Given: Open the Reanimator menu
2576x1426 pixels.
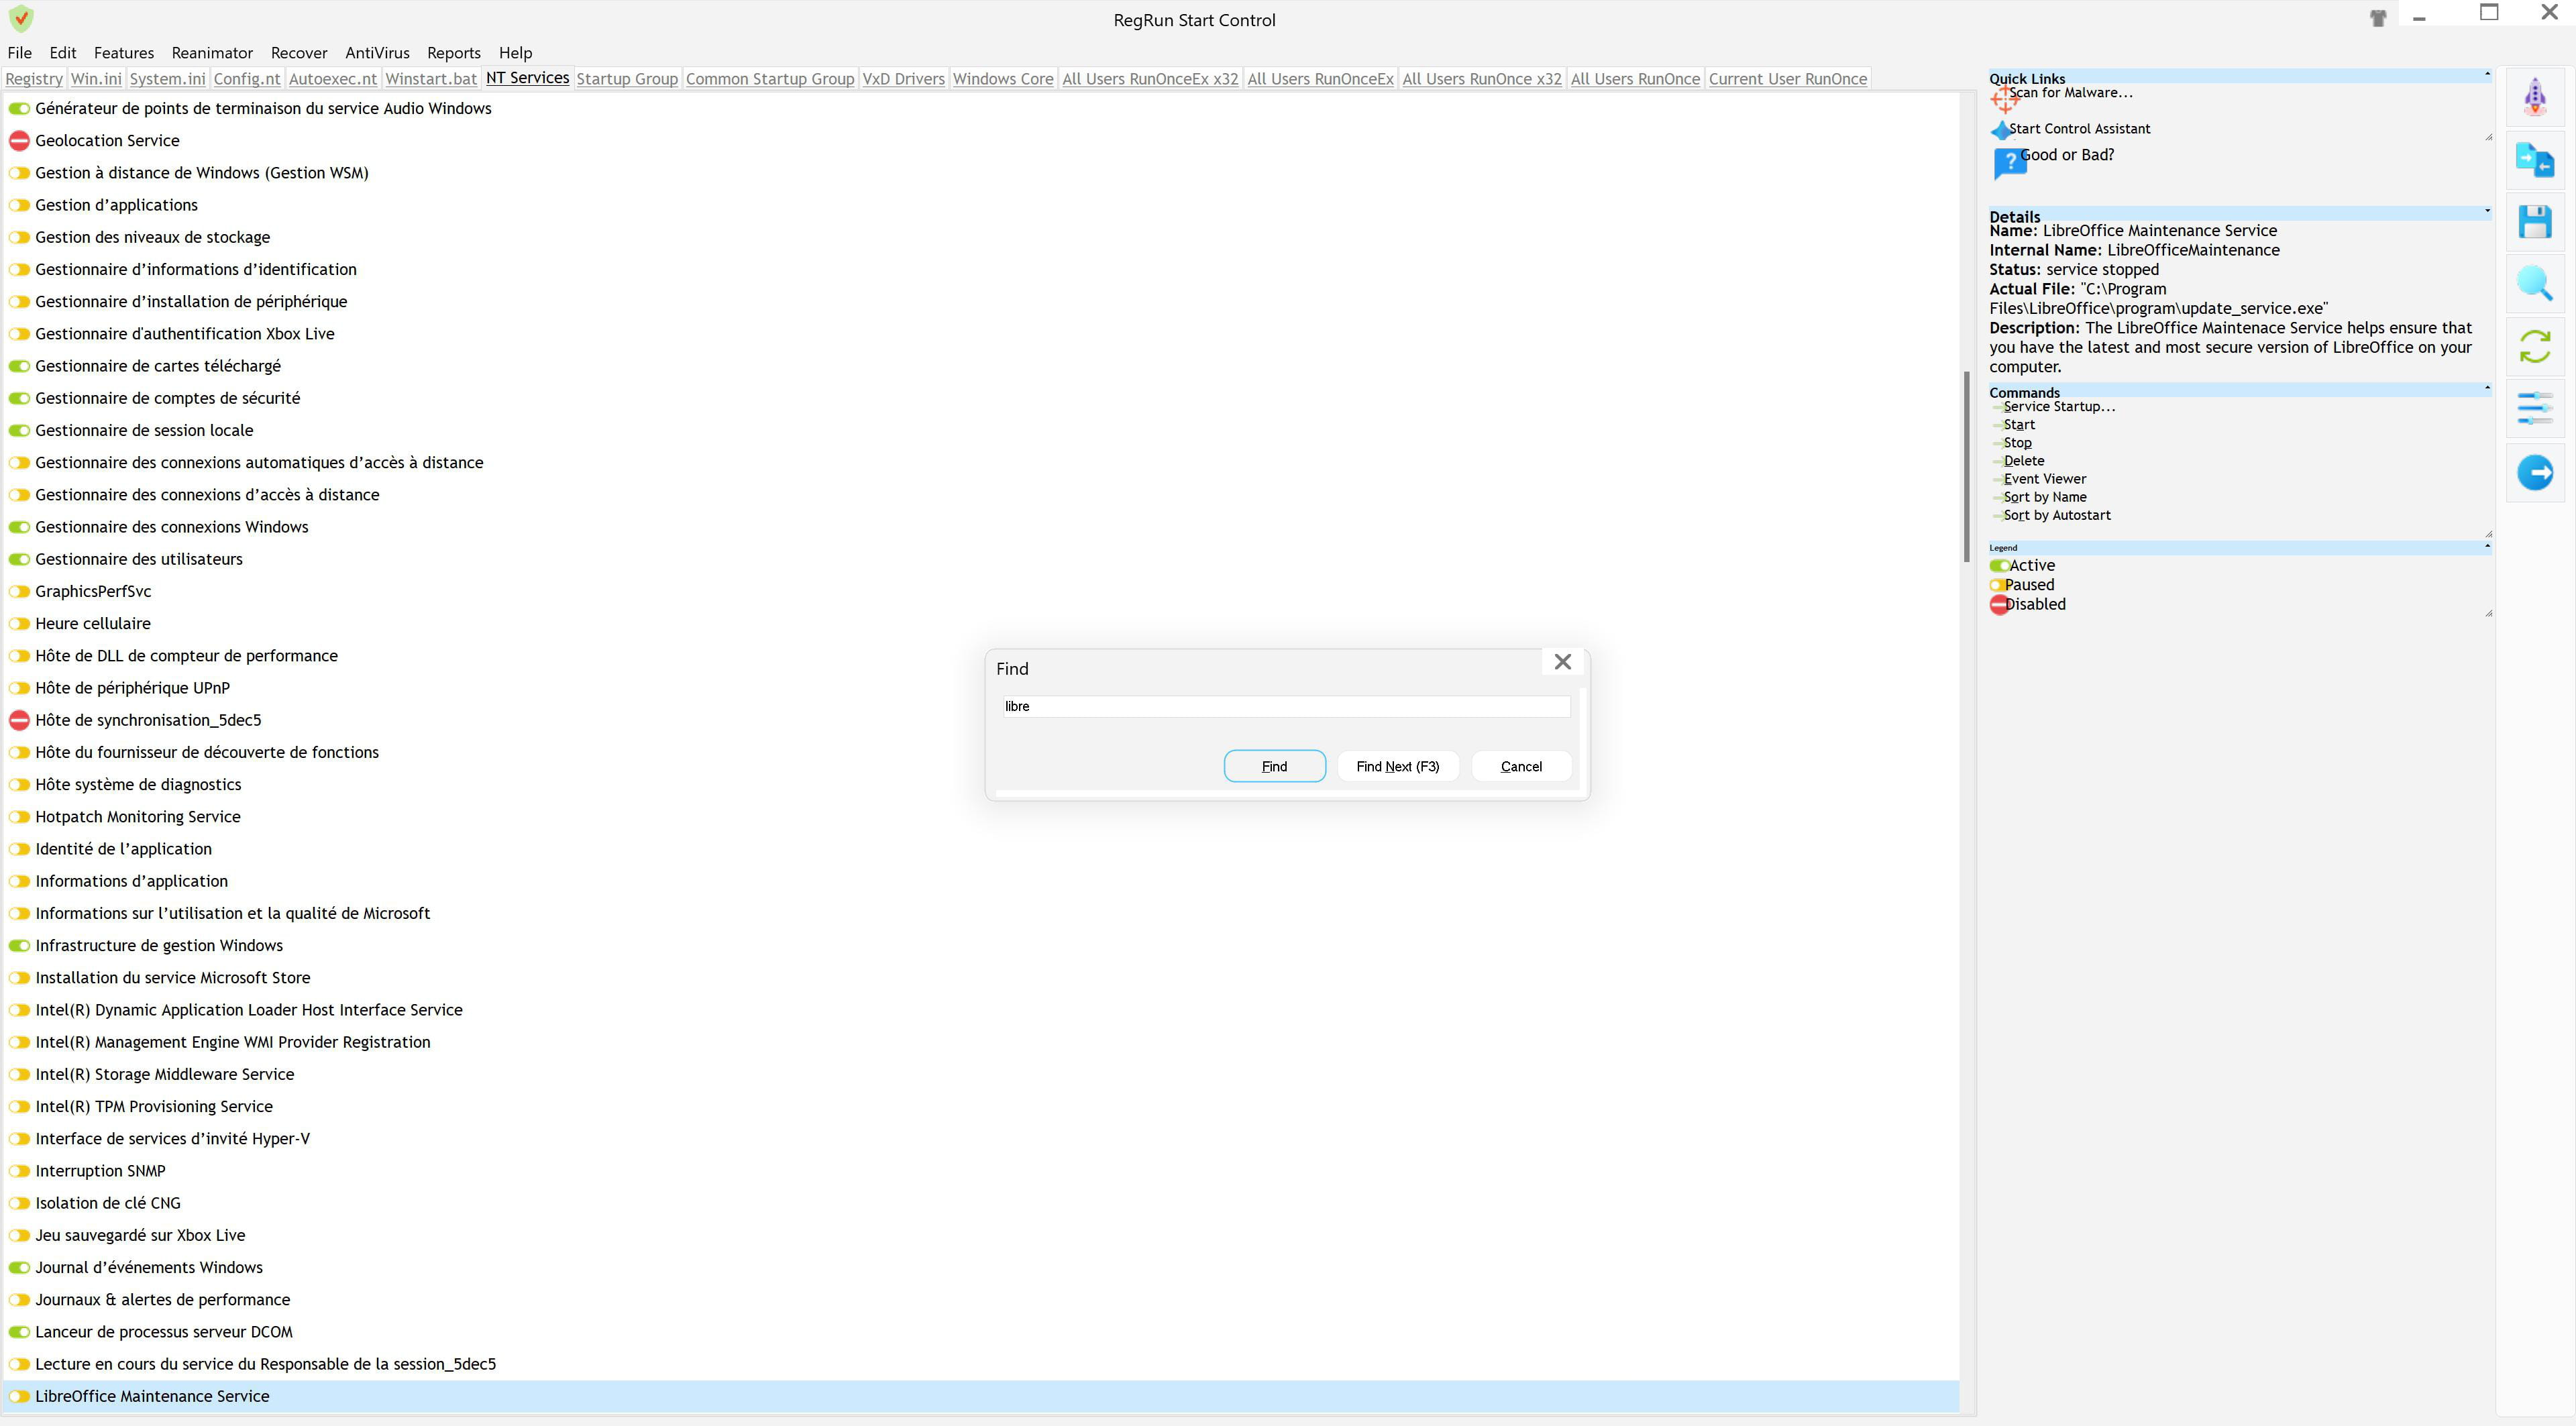Looking at the screenshot, I should pos(212,53).
